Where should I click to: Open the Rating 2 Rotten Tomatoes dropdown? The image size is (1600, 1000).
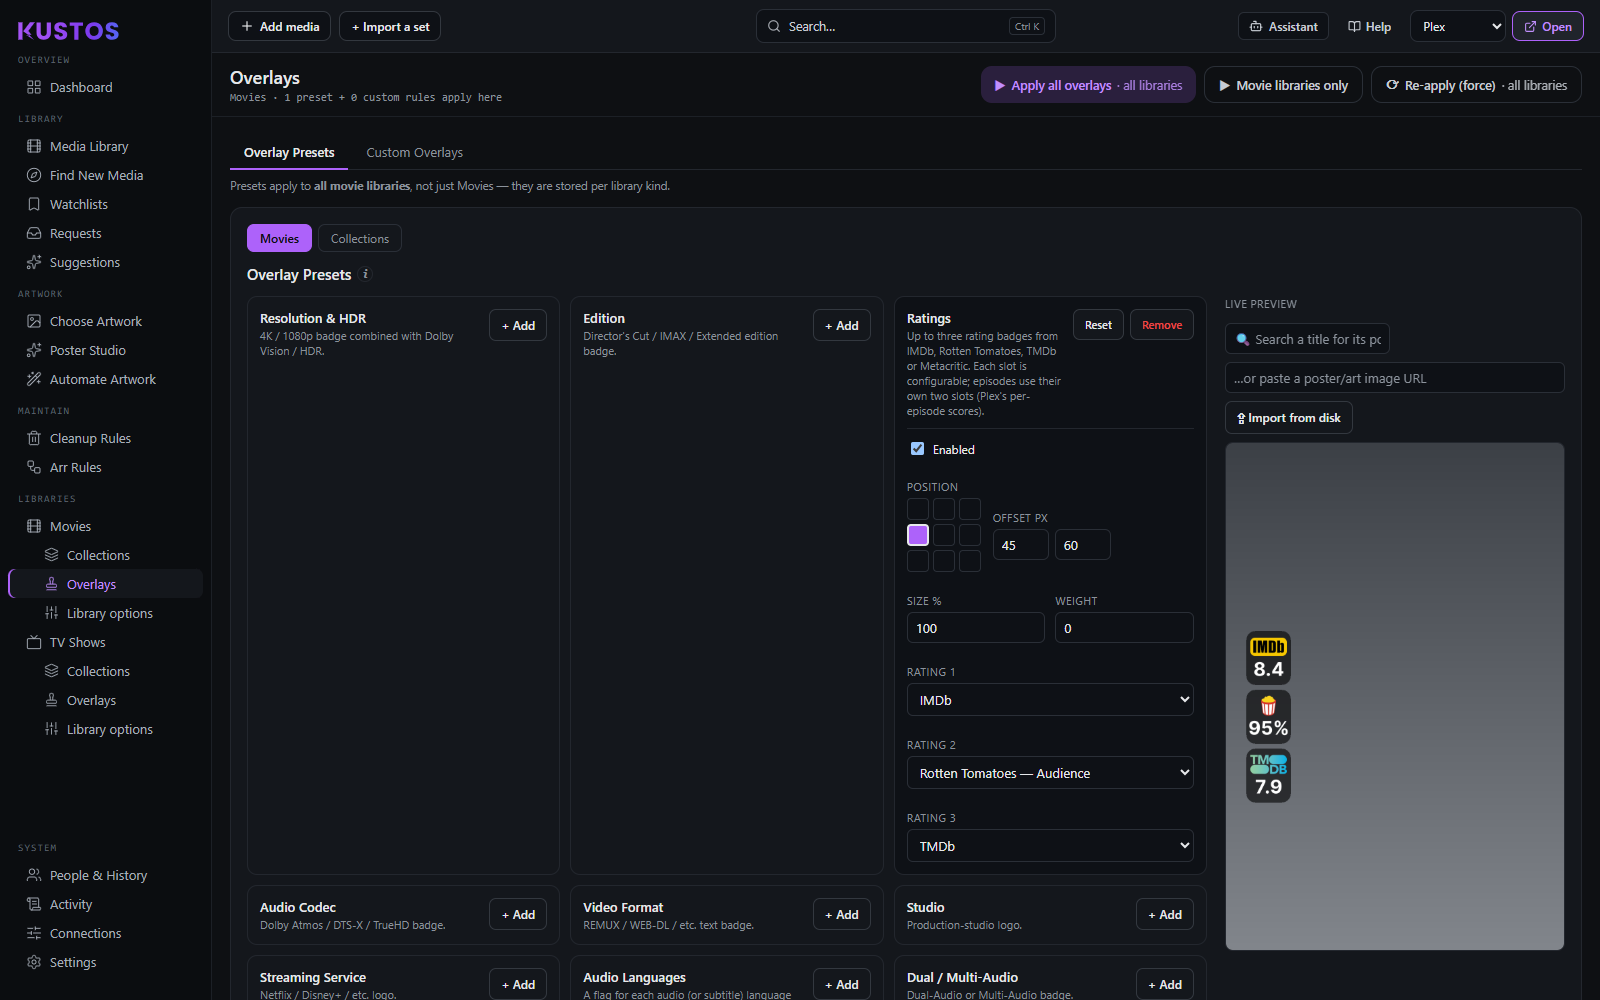1050,773
